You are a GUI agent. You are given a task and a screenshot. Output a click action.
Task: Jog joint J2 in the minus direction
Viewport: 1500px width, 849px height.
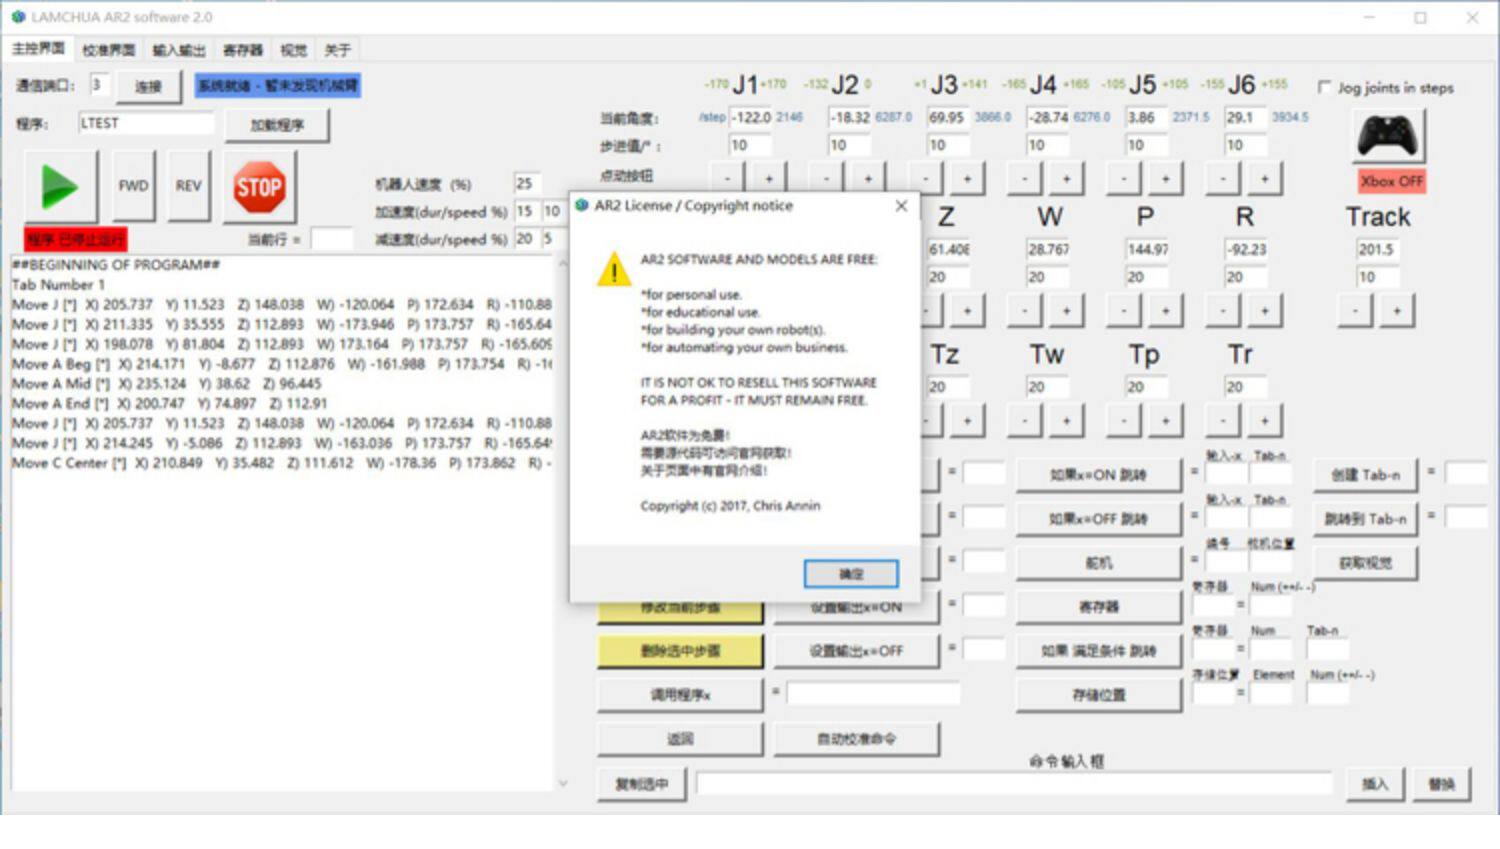tap(826, 178)
